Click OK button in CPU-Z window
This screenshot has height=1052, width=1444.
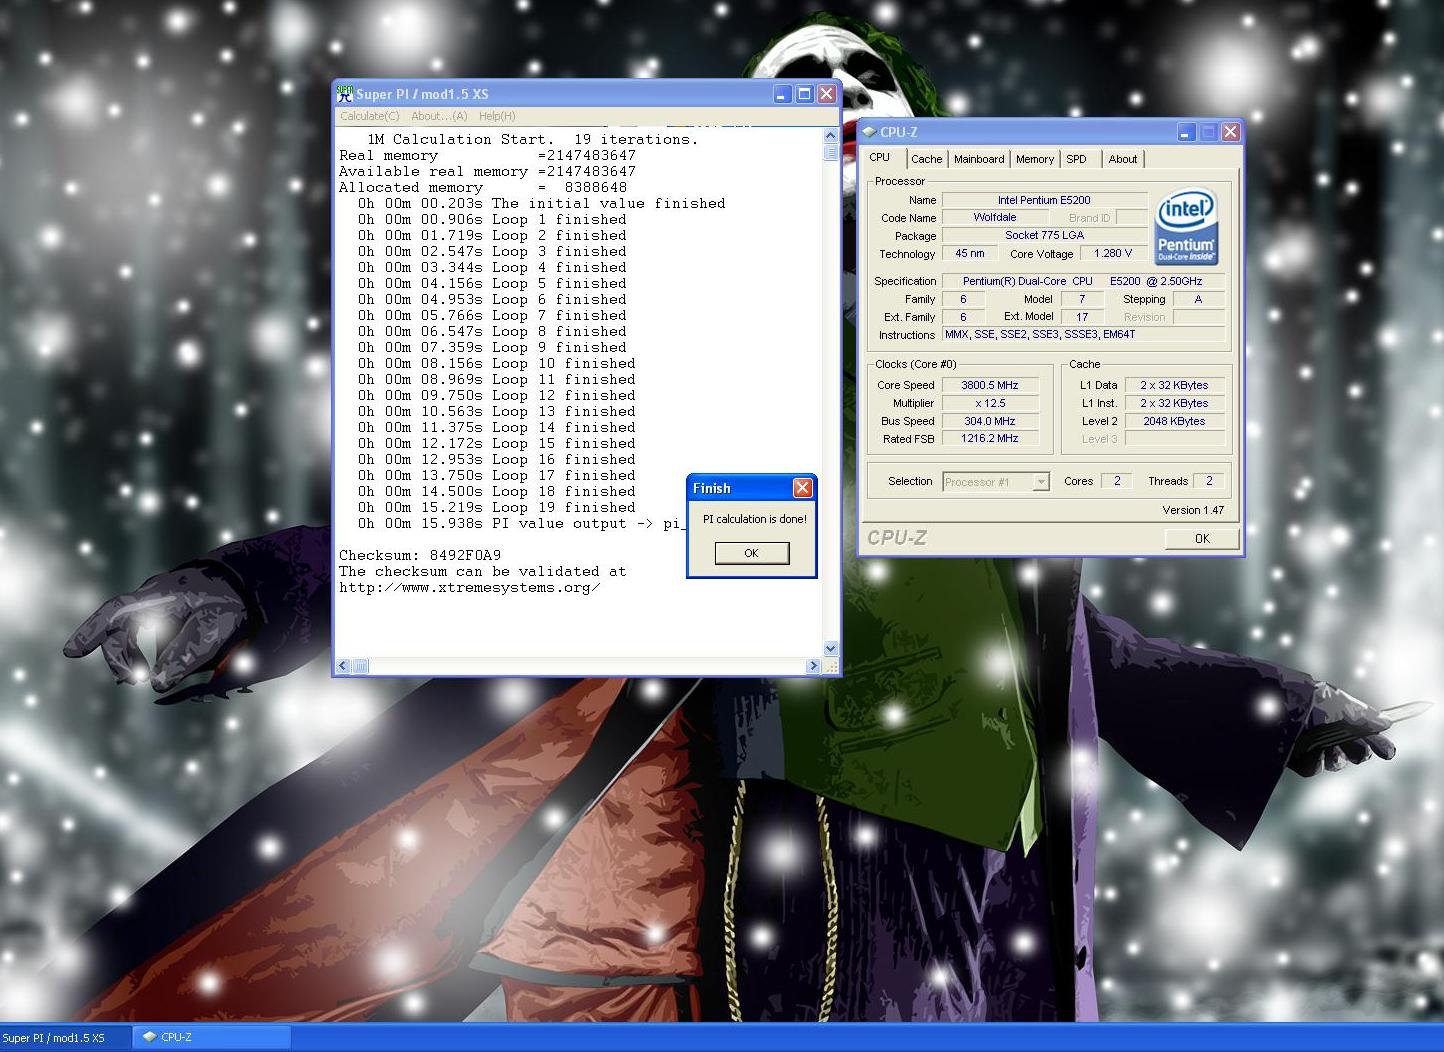1203,538
